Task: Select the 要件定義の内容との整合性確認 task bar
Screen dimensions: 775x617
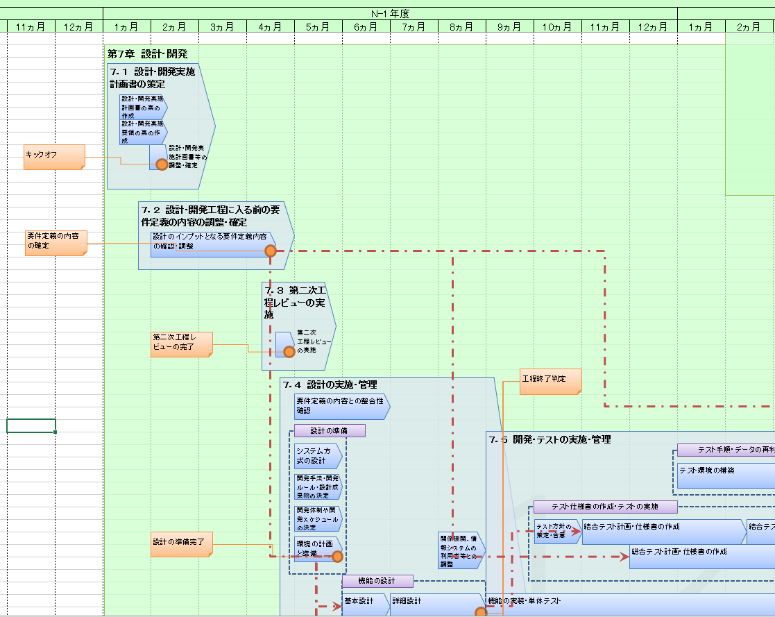Action: (342, 407)
